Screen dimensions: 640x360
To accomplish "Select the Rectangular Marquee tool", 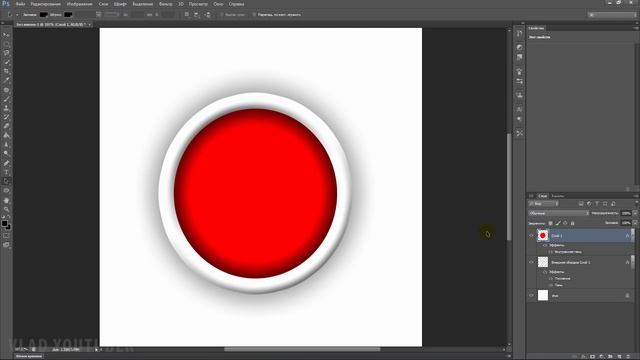I will point(6,44).
